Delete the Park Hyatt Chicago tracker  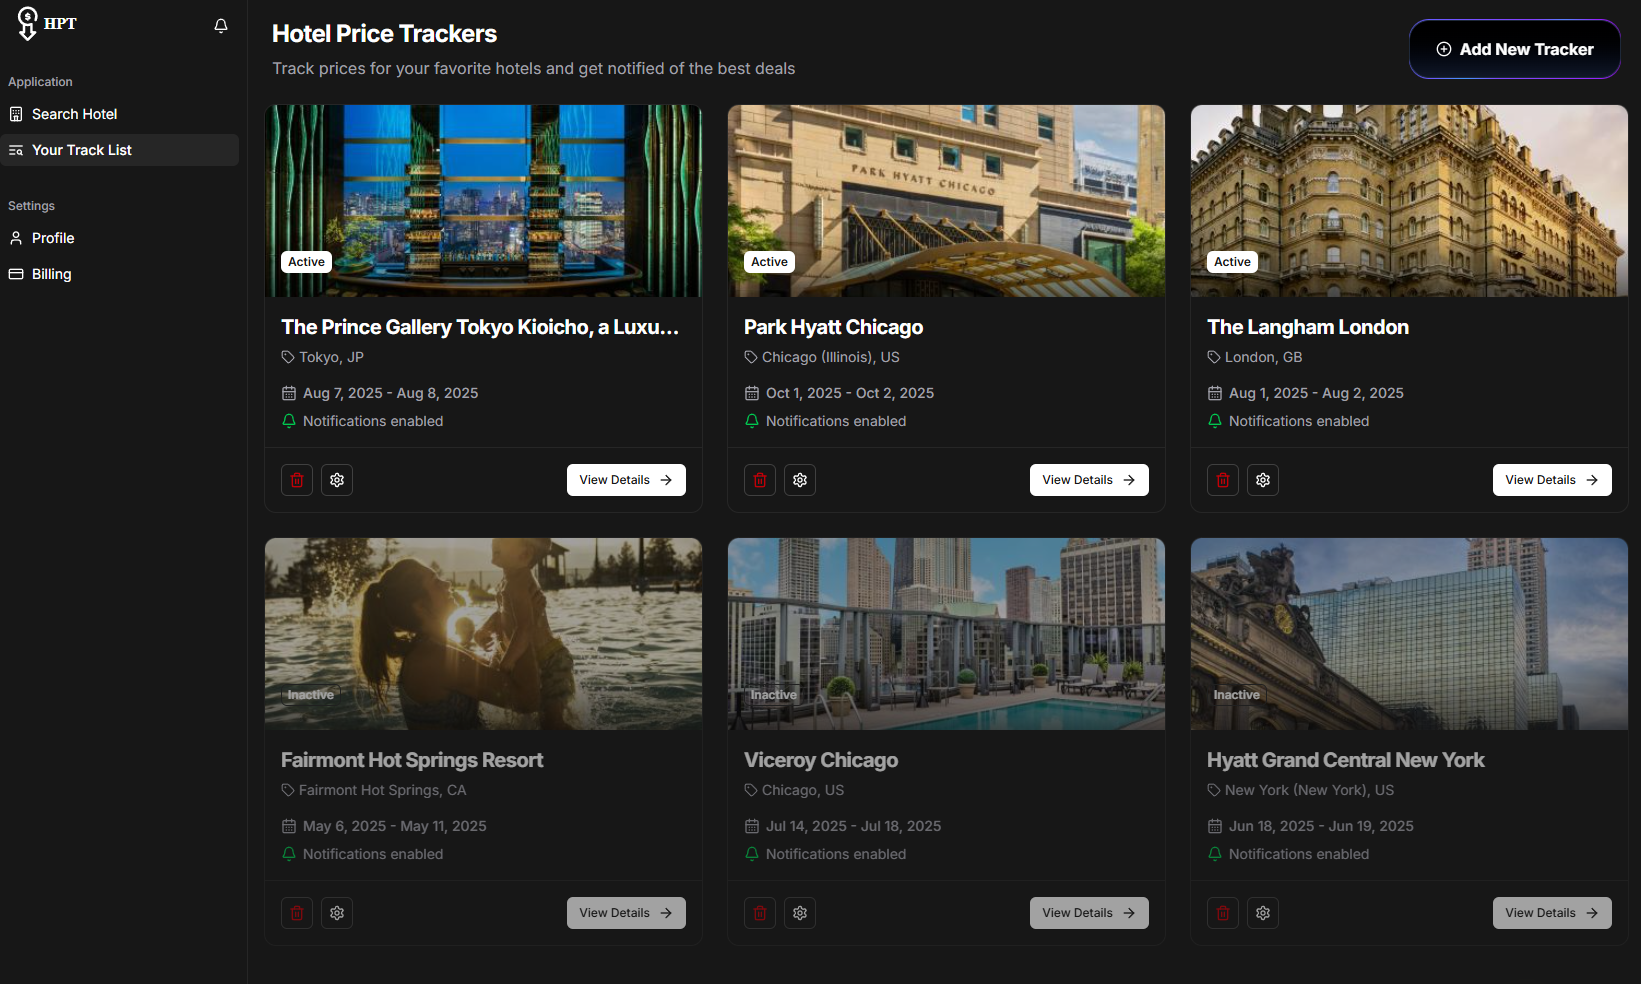[760, 480]
